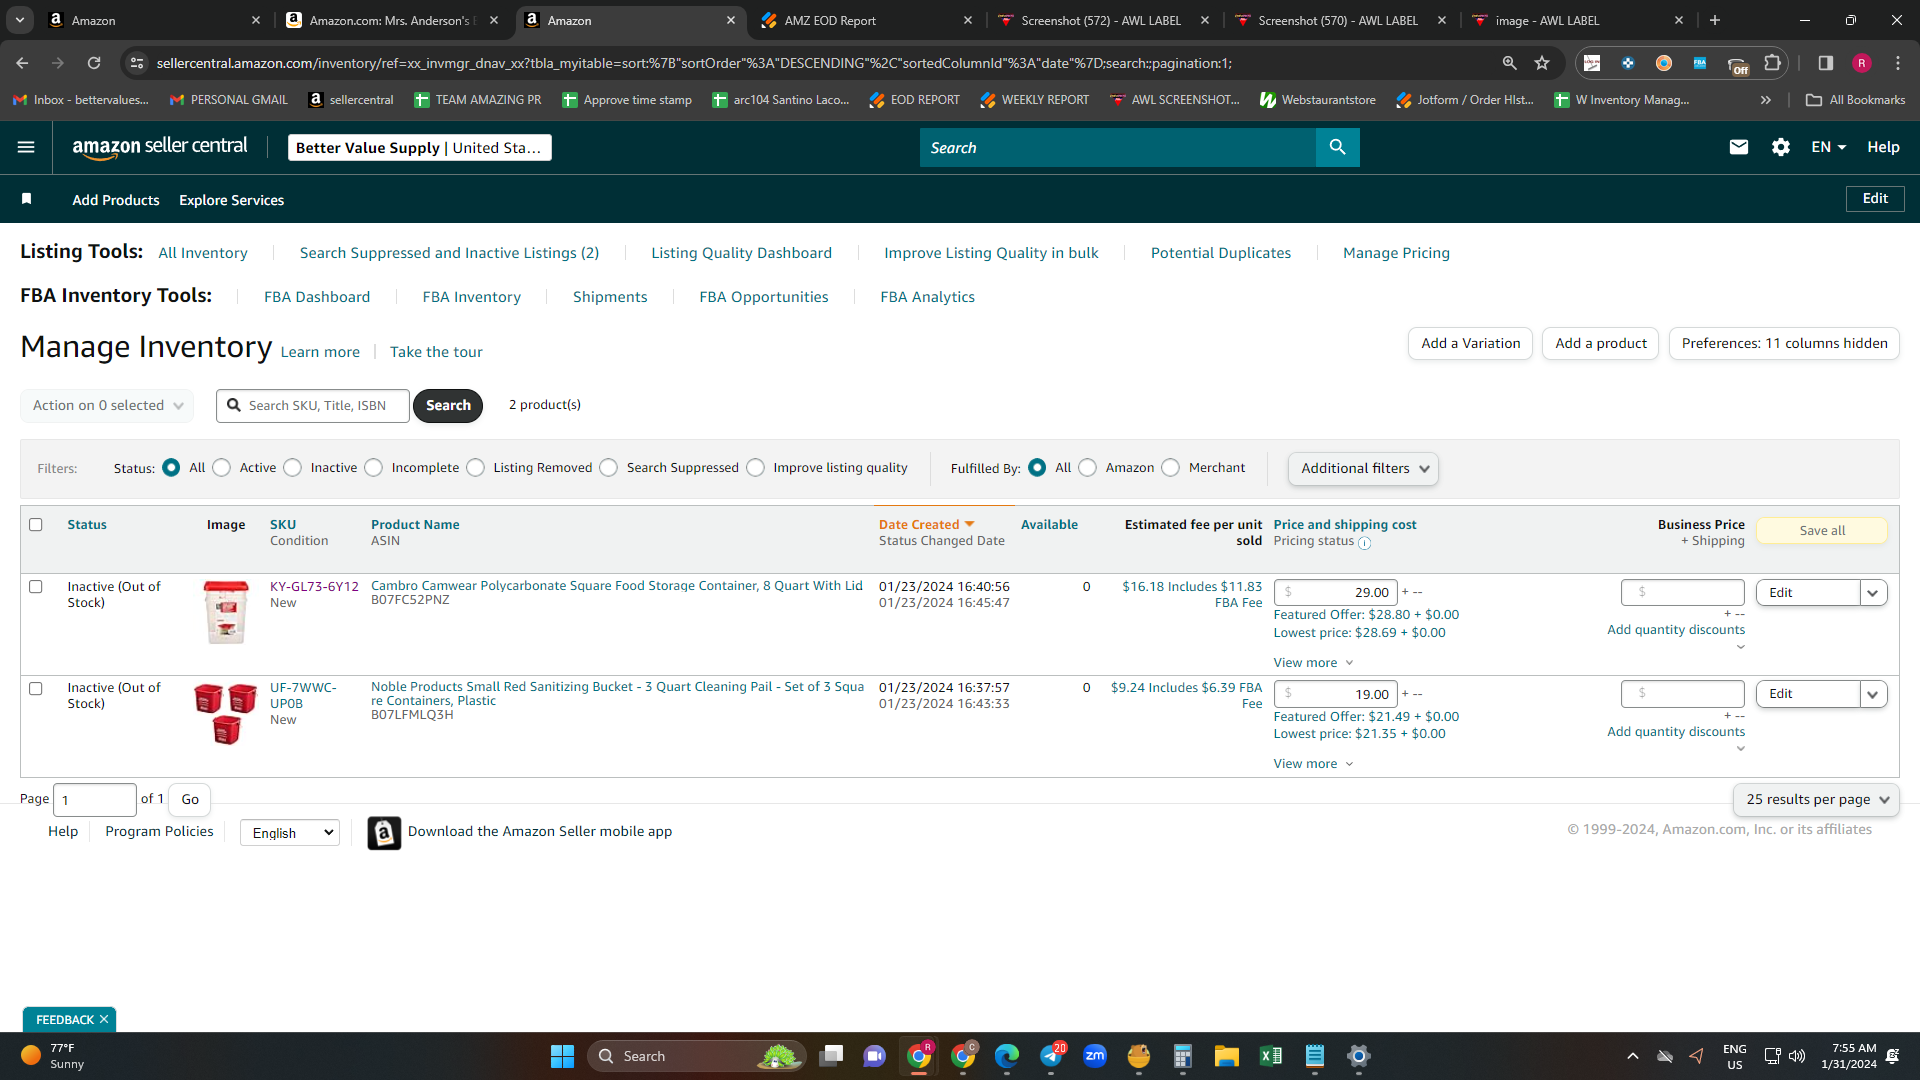Viewport: 1920px width, 1080px height.
Task: Open the messages envelope icon
Action: pyautogui.click(x=1739, y=147)
